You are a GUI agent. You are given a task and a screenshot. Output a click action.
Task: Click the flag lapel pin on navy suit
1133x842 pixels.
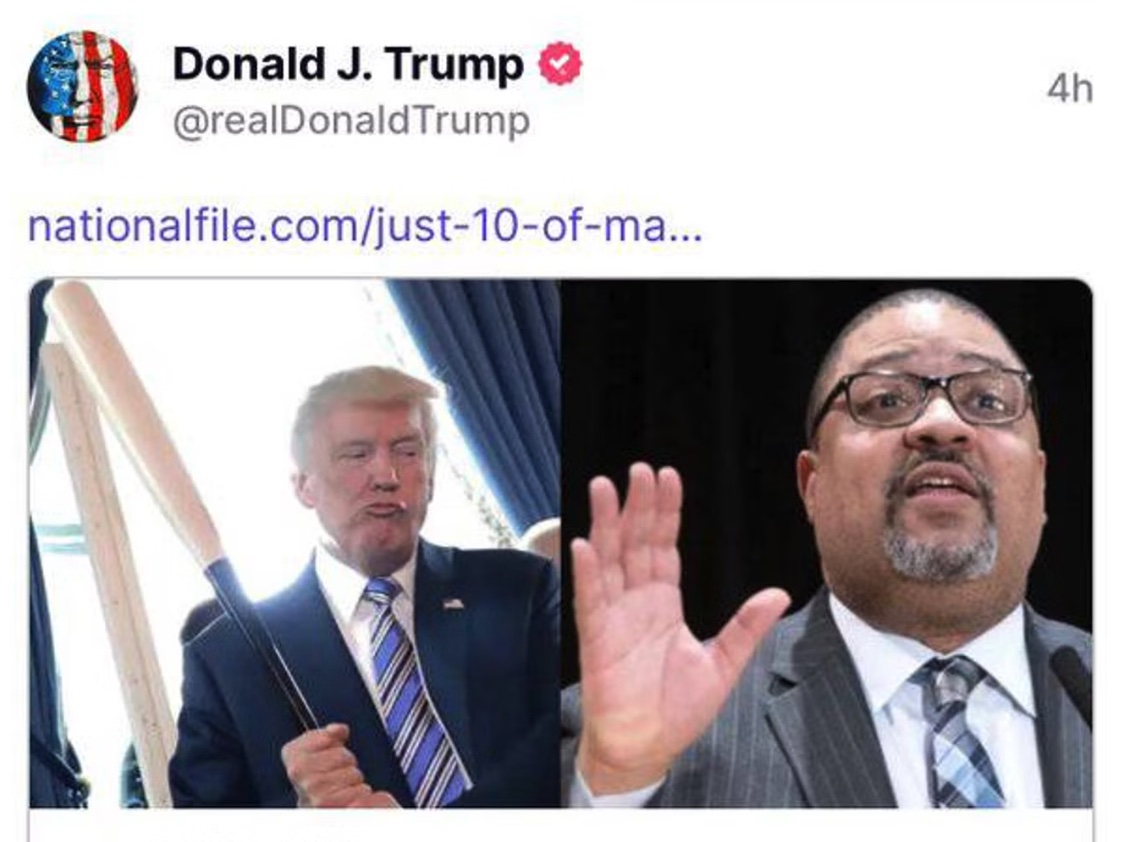point(453,603)
